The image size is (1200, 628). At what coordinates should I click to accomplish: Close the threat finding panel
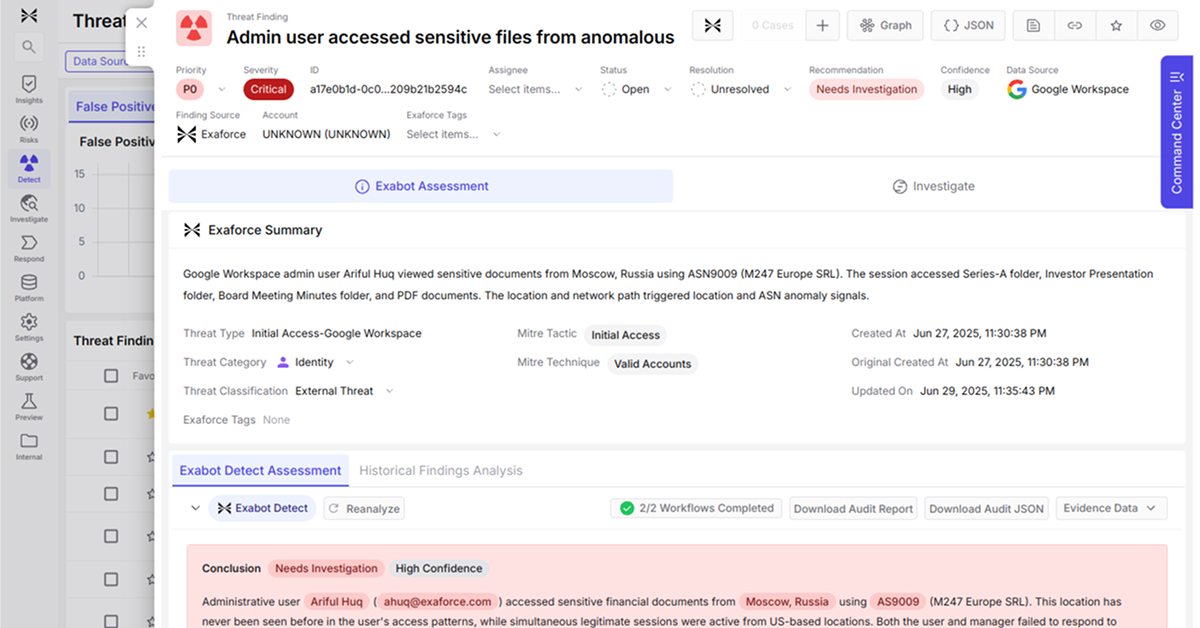[x=141, y=23]
